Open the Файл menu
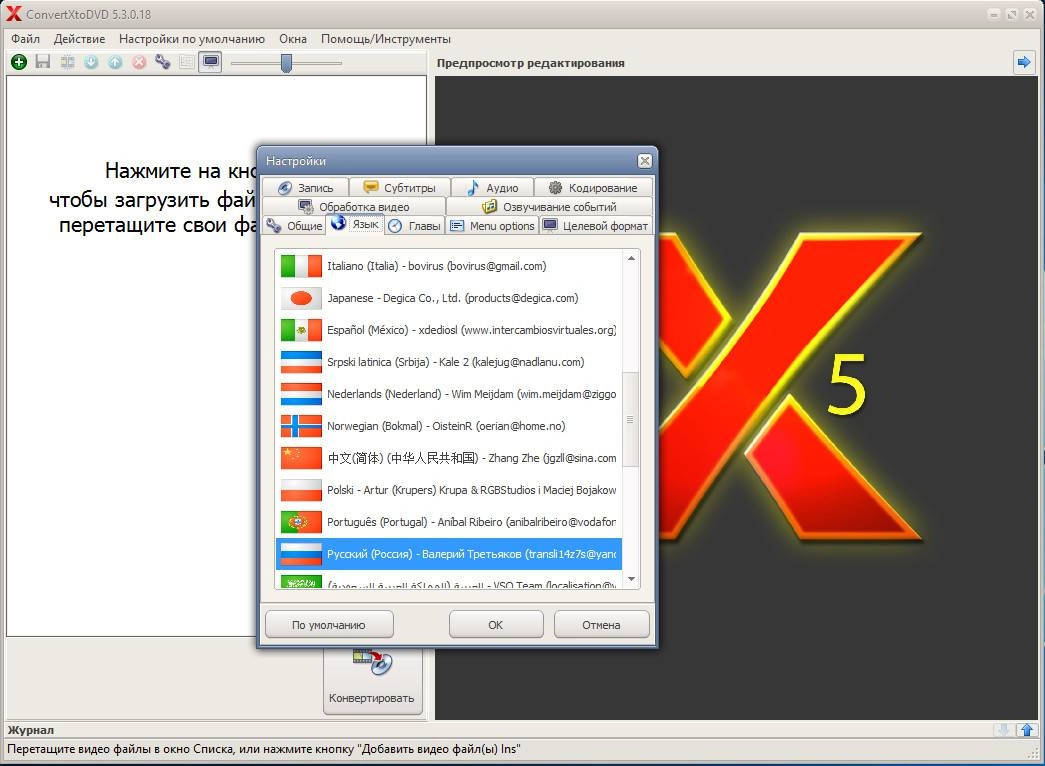Viewport: 1045px width, 766px height. pos(25,39)
